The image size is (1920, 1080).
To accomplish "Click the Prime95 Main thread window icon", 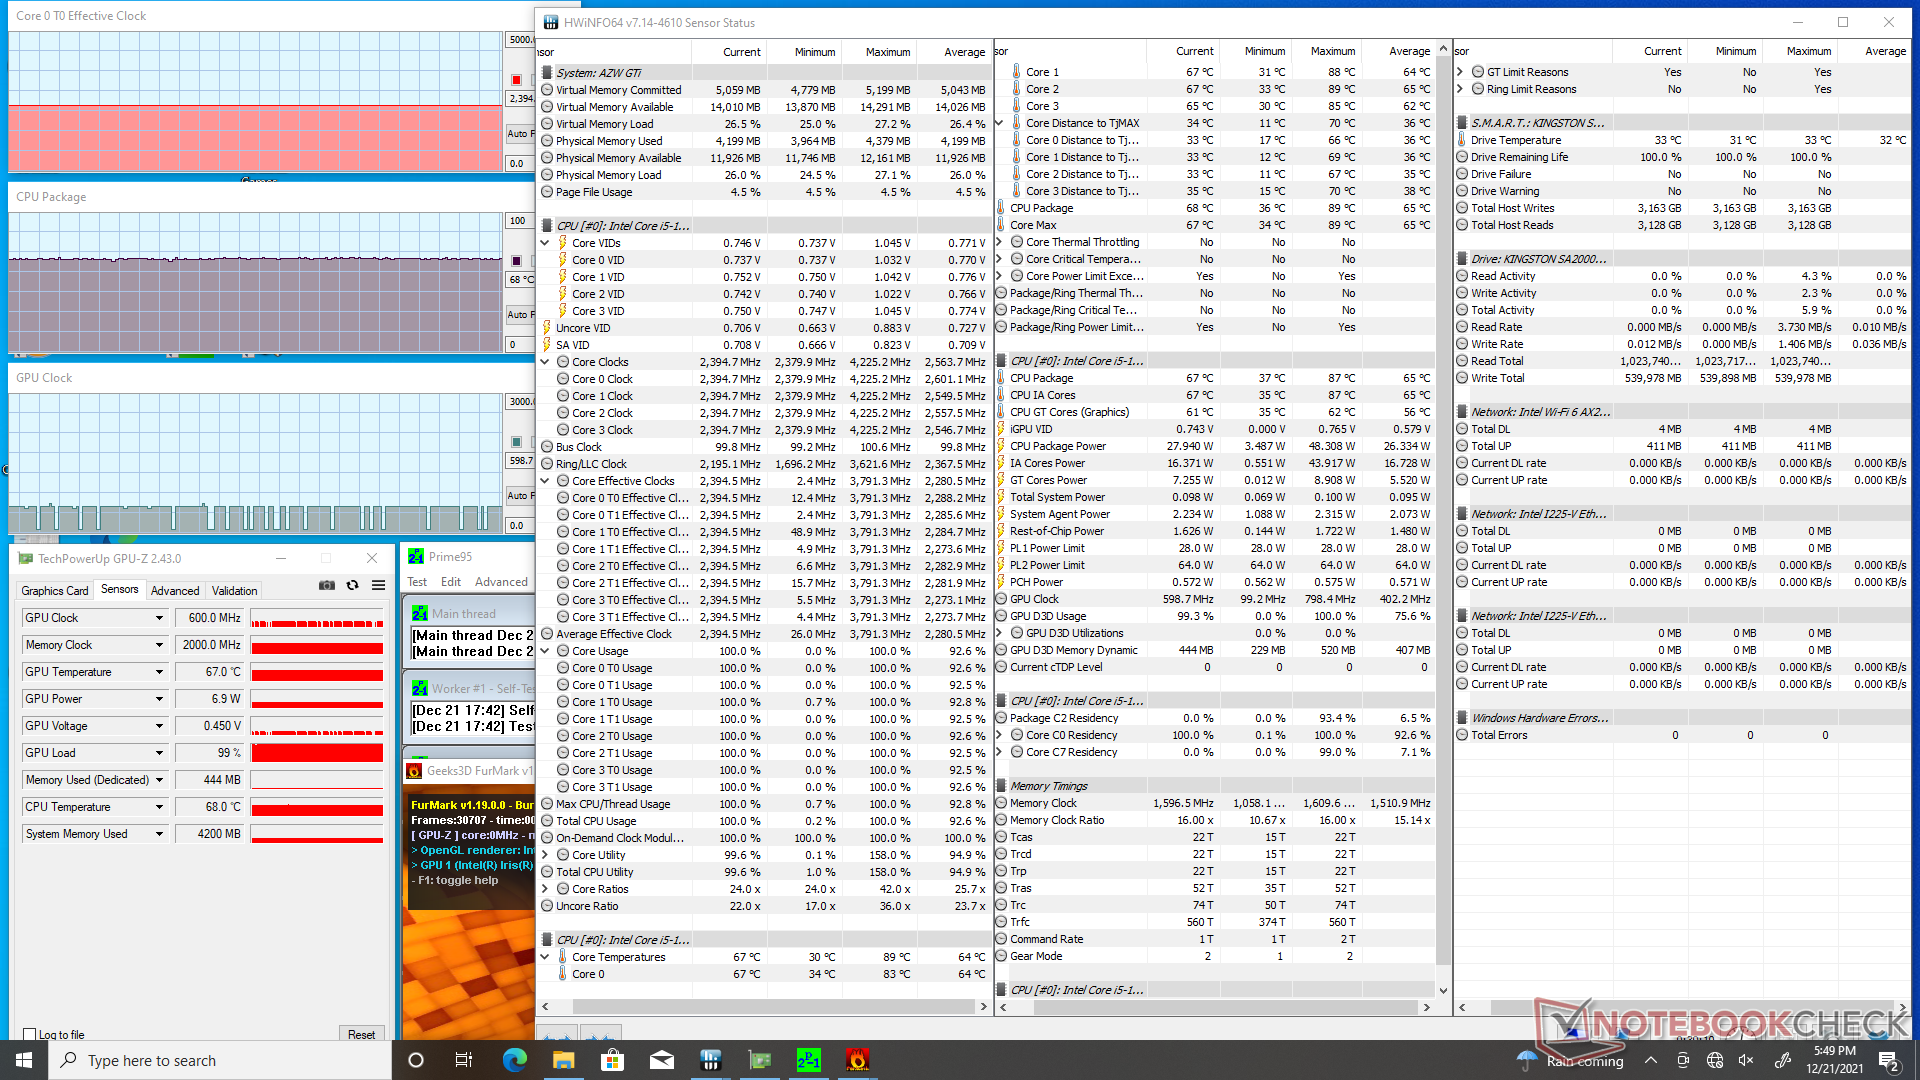I will (420, 614).
